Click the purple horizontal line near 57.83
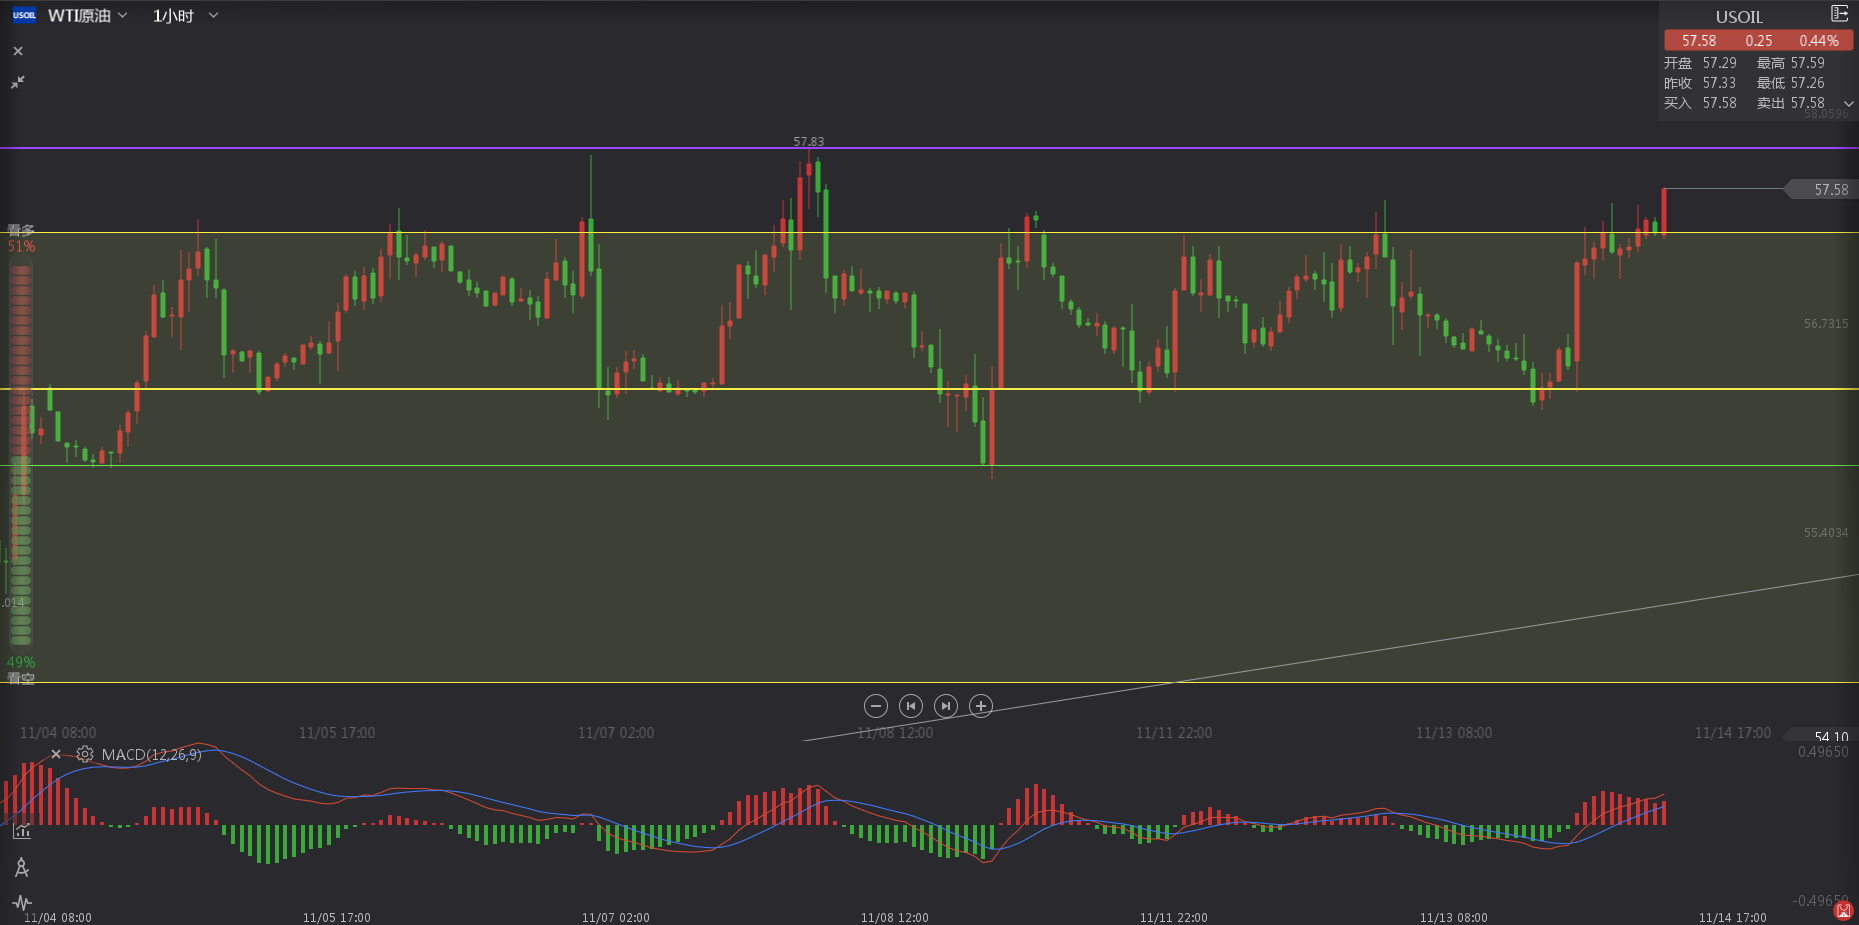The width and height of the screenshot is (1859, 925). pos(929,148)
